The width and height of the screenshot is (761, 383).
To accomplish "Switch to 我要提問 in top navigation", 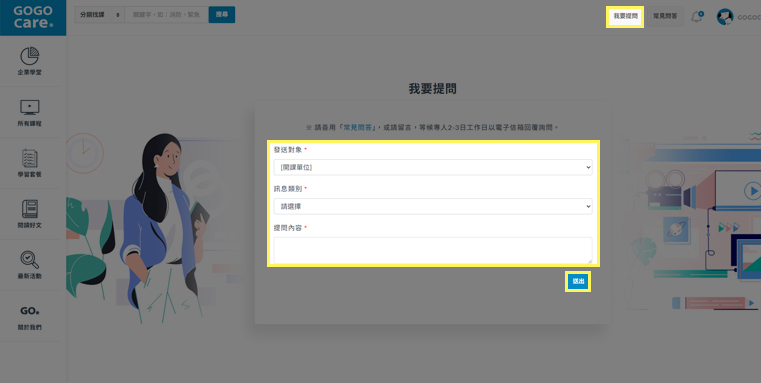I will pos(625,17).
